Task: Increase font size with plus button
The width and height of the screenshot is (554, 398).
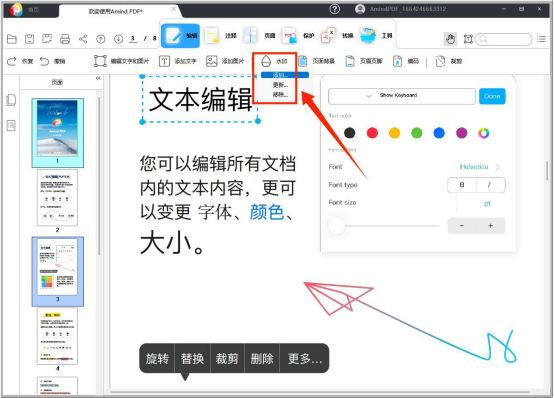Action: [490, 226]
